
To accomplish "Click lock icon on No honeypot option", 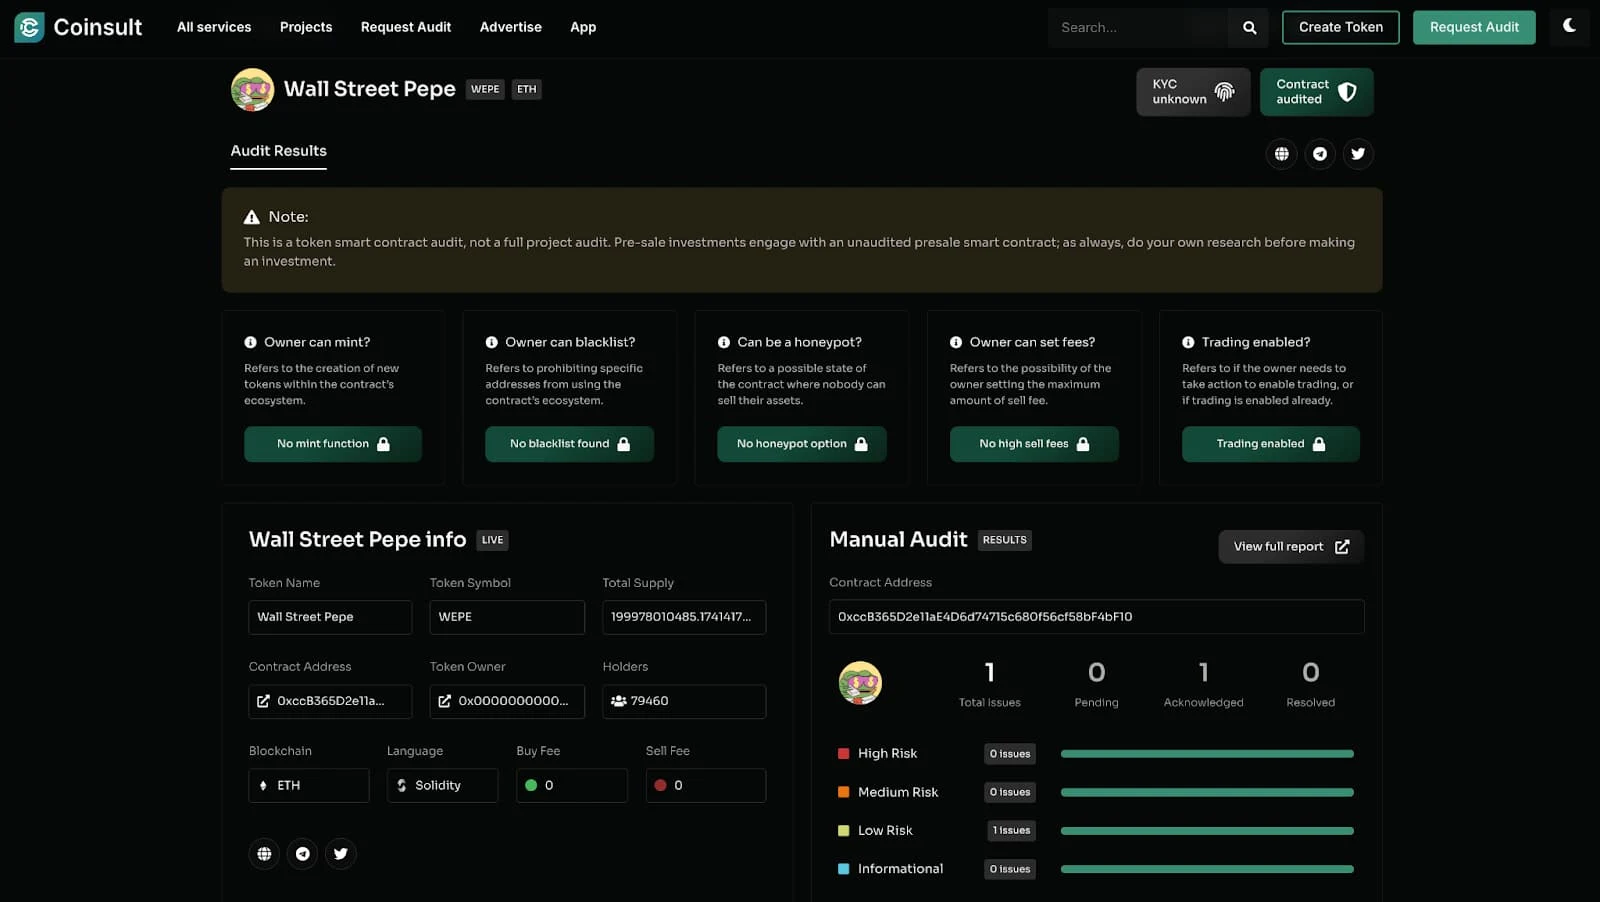I will (x=861, y=444).
